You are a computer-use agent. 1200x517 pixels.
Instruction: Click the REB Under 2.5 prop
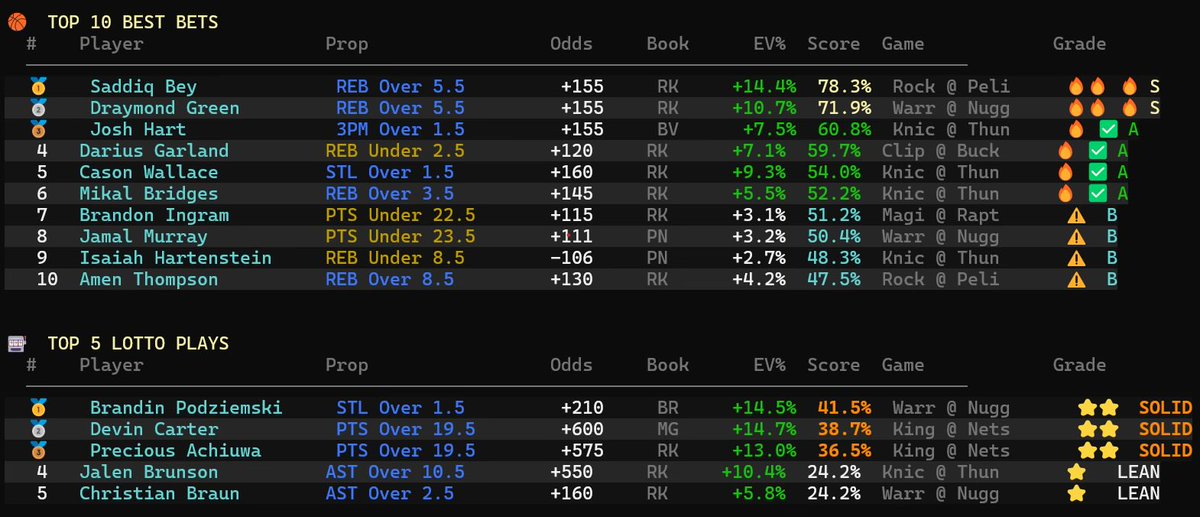tap(395, 151)
